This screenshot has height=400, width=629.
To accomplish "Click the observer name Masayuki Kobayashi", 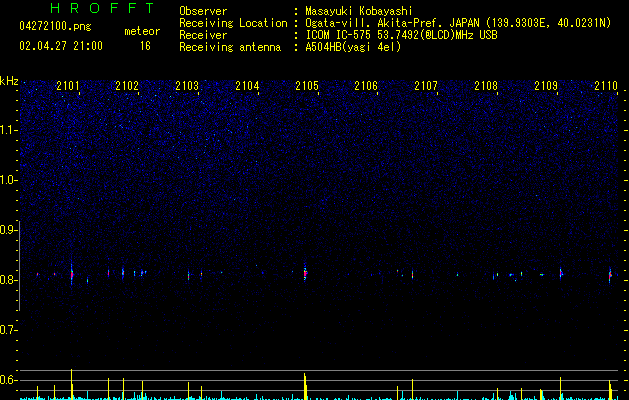I will 359,11.
